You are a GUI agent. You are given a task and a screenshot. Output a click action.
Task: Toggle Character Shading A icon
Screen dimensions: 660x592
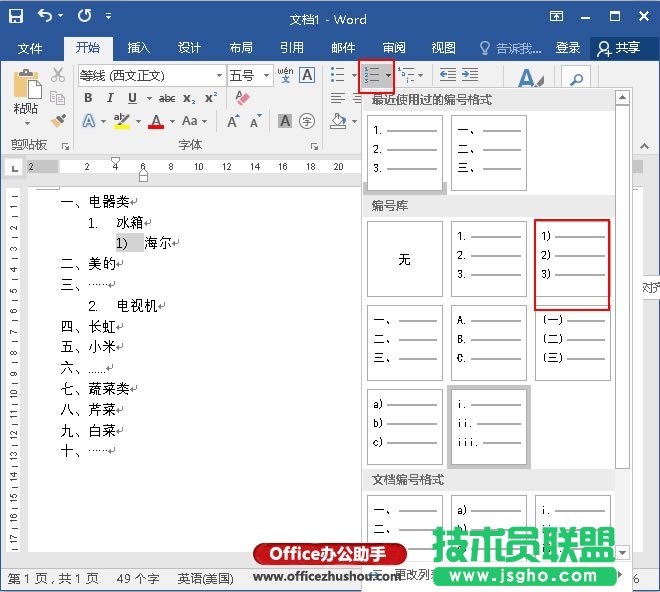click(285, 121)
